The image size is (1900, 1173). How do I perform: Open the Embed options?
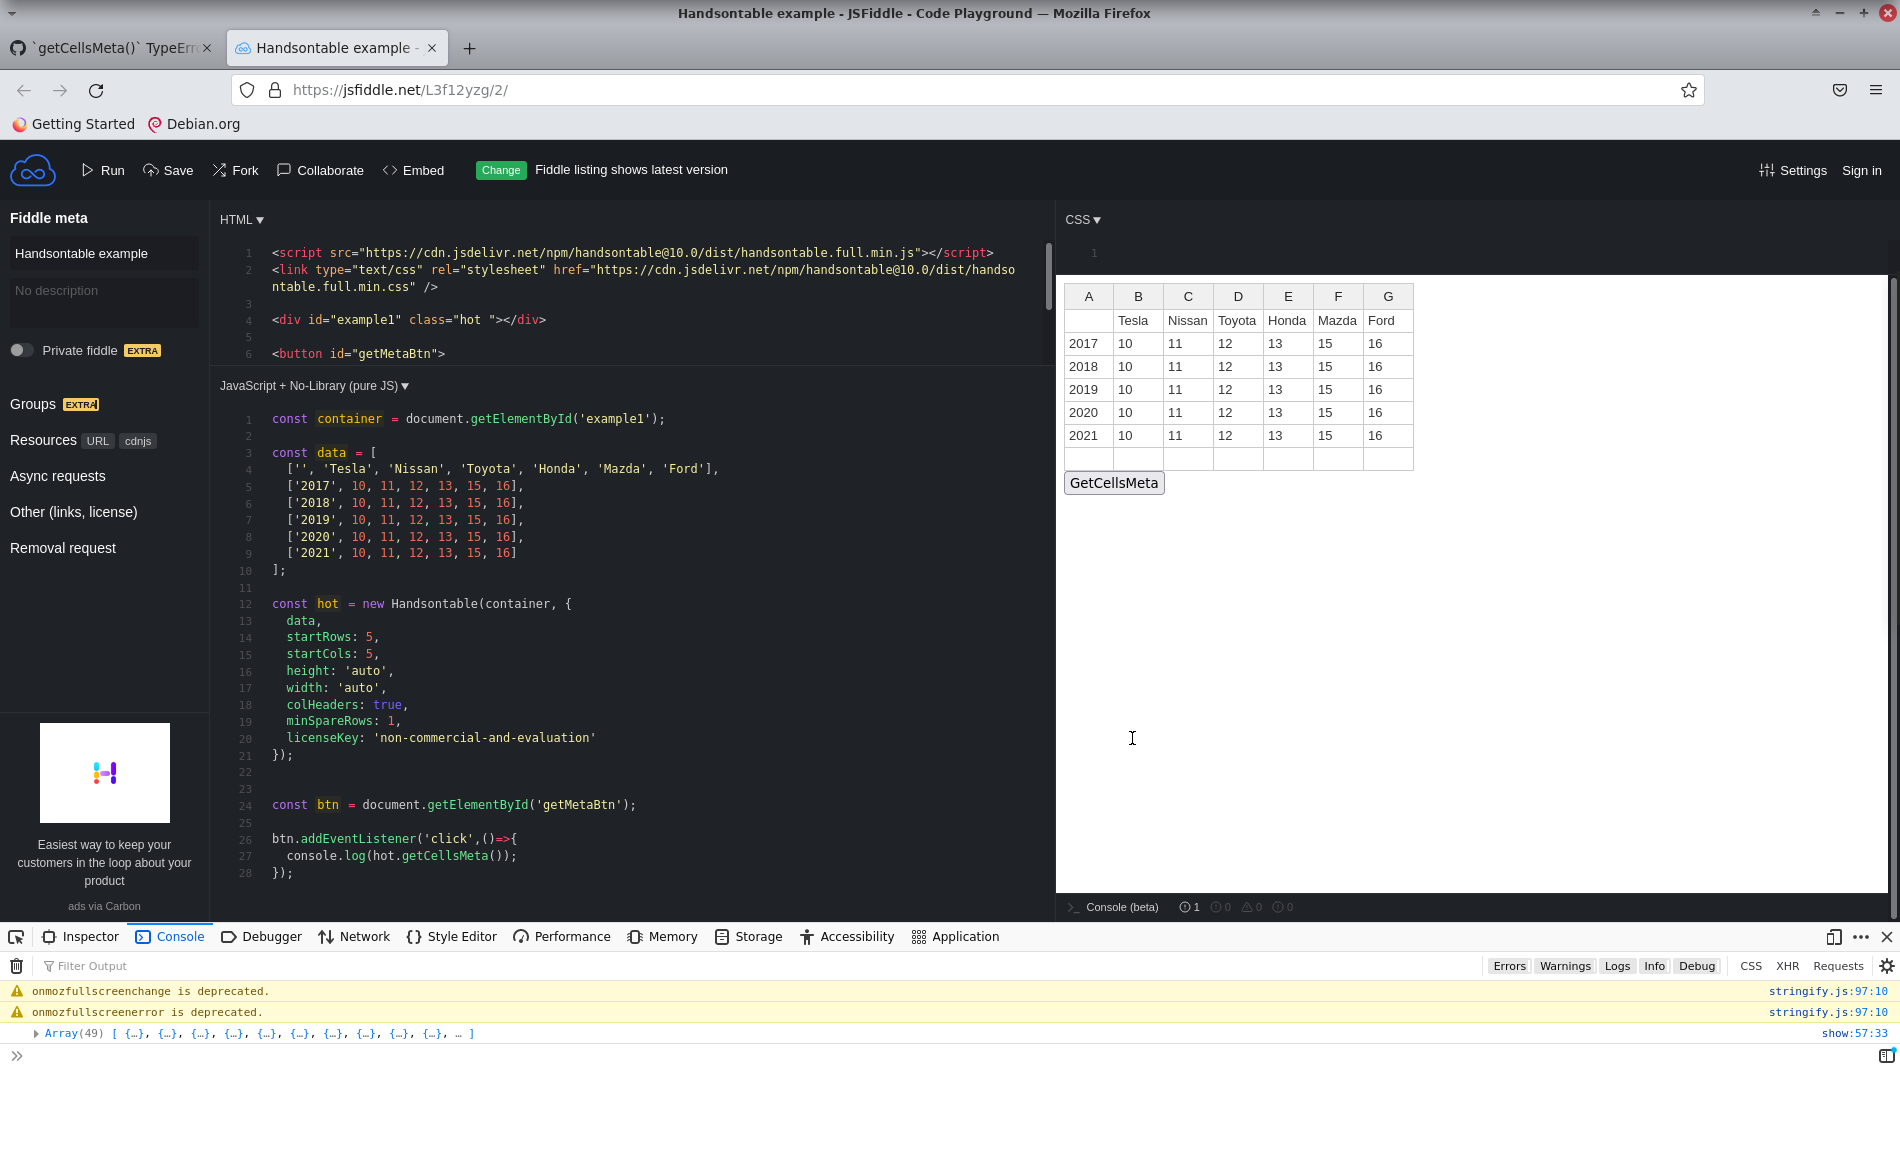pyautogui.click(x=412, y=170)
